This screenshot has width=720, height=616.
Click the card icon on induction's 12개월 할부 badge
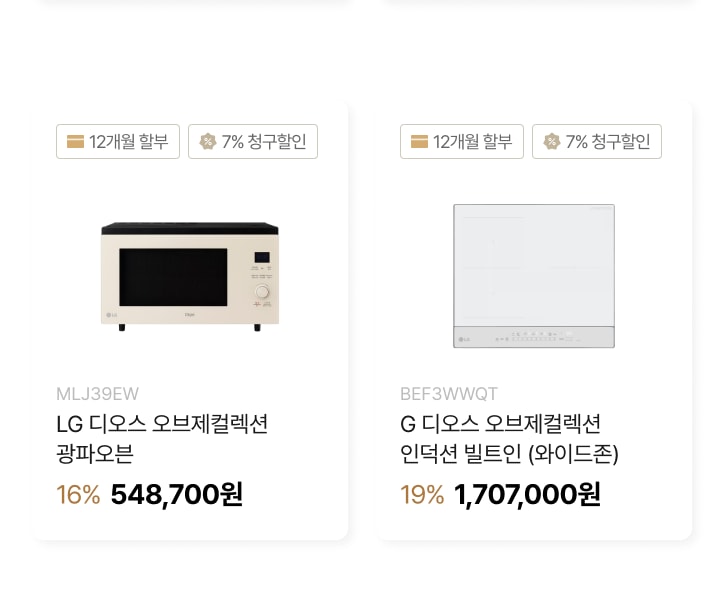(x=419, y=141)
